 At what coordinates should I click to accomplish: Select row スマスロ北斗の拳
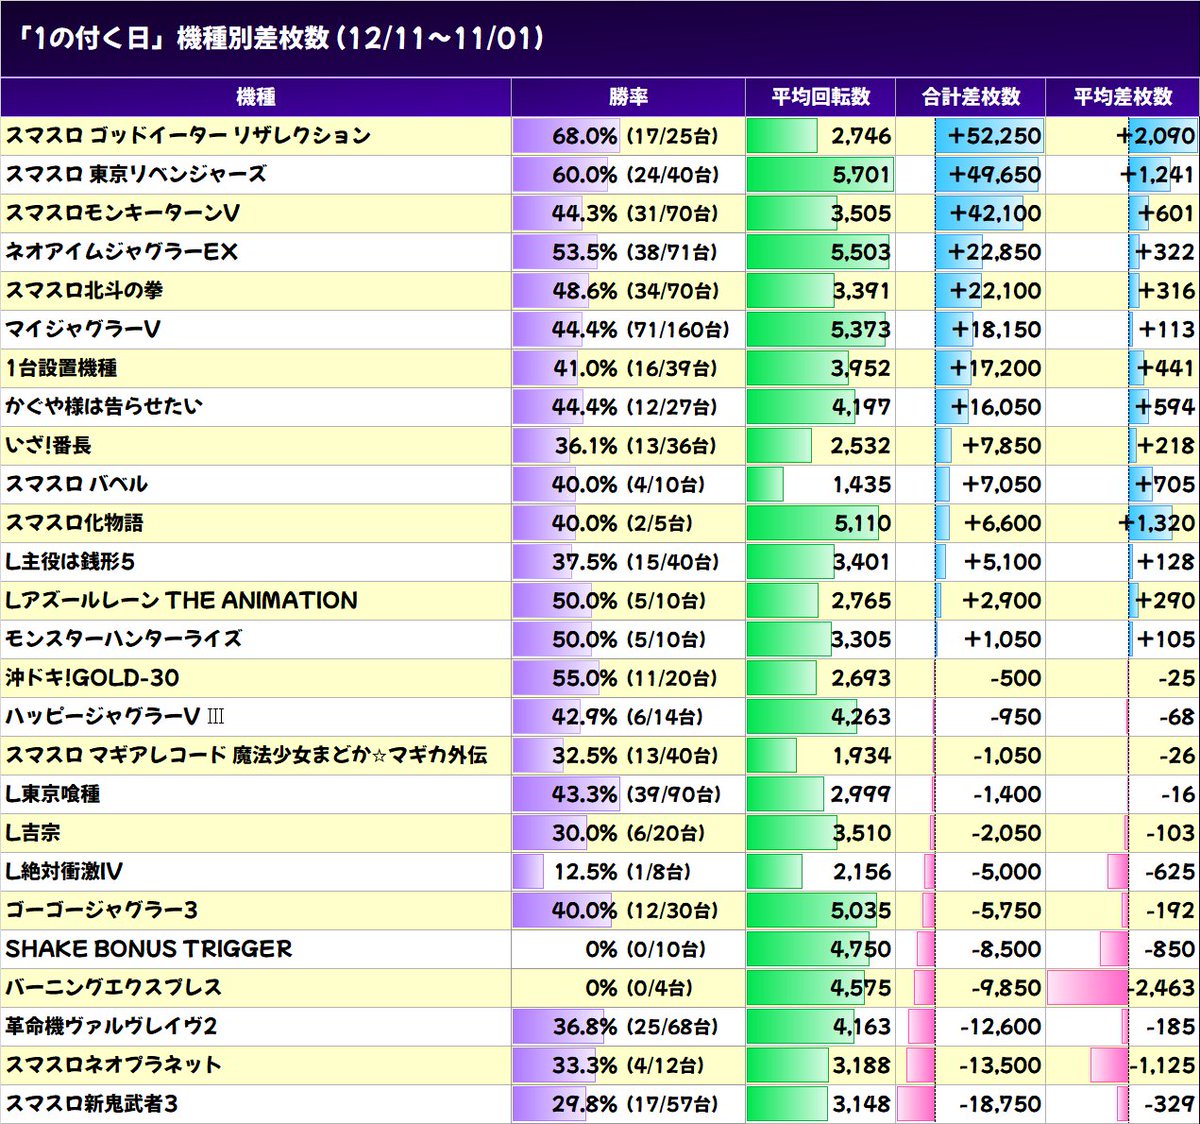600,291
